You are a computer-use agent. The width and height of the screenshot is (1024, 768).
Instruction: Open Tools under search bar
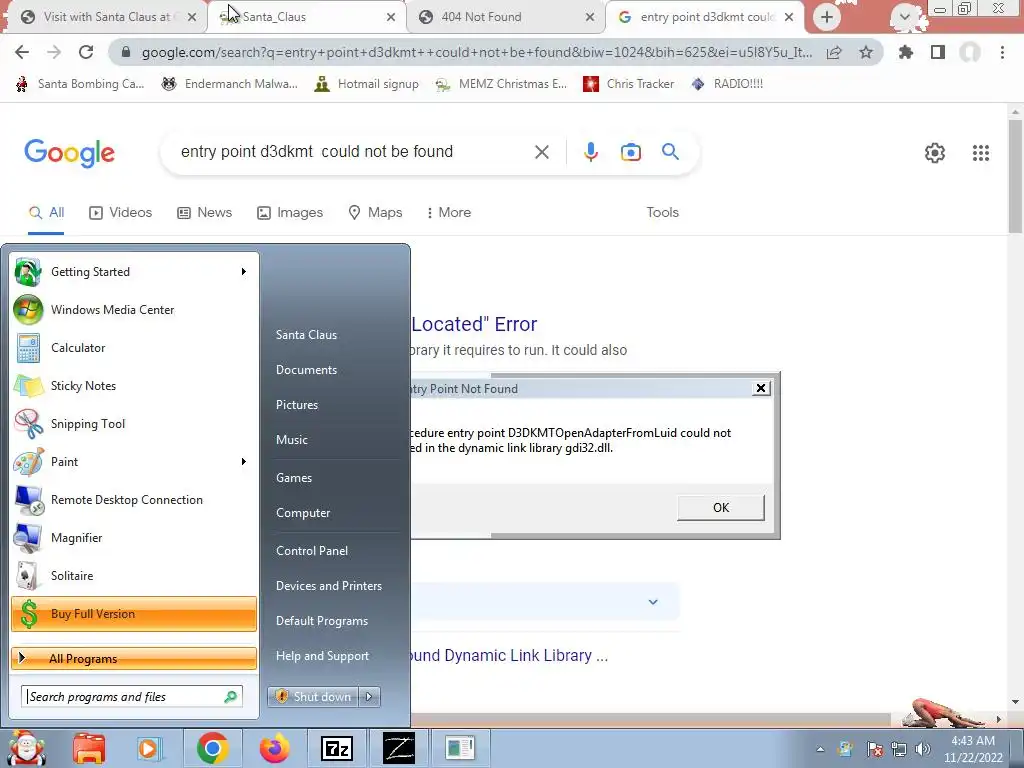point(662,212)
